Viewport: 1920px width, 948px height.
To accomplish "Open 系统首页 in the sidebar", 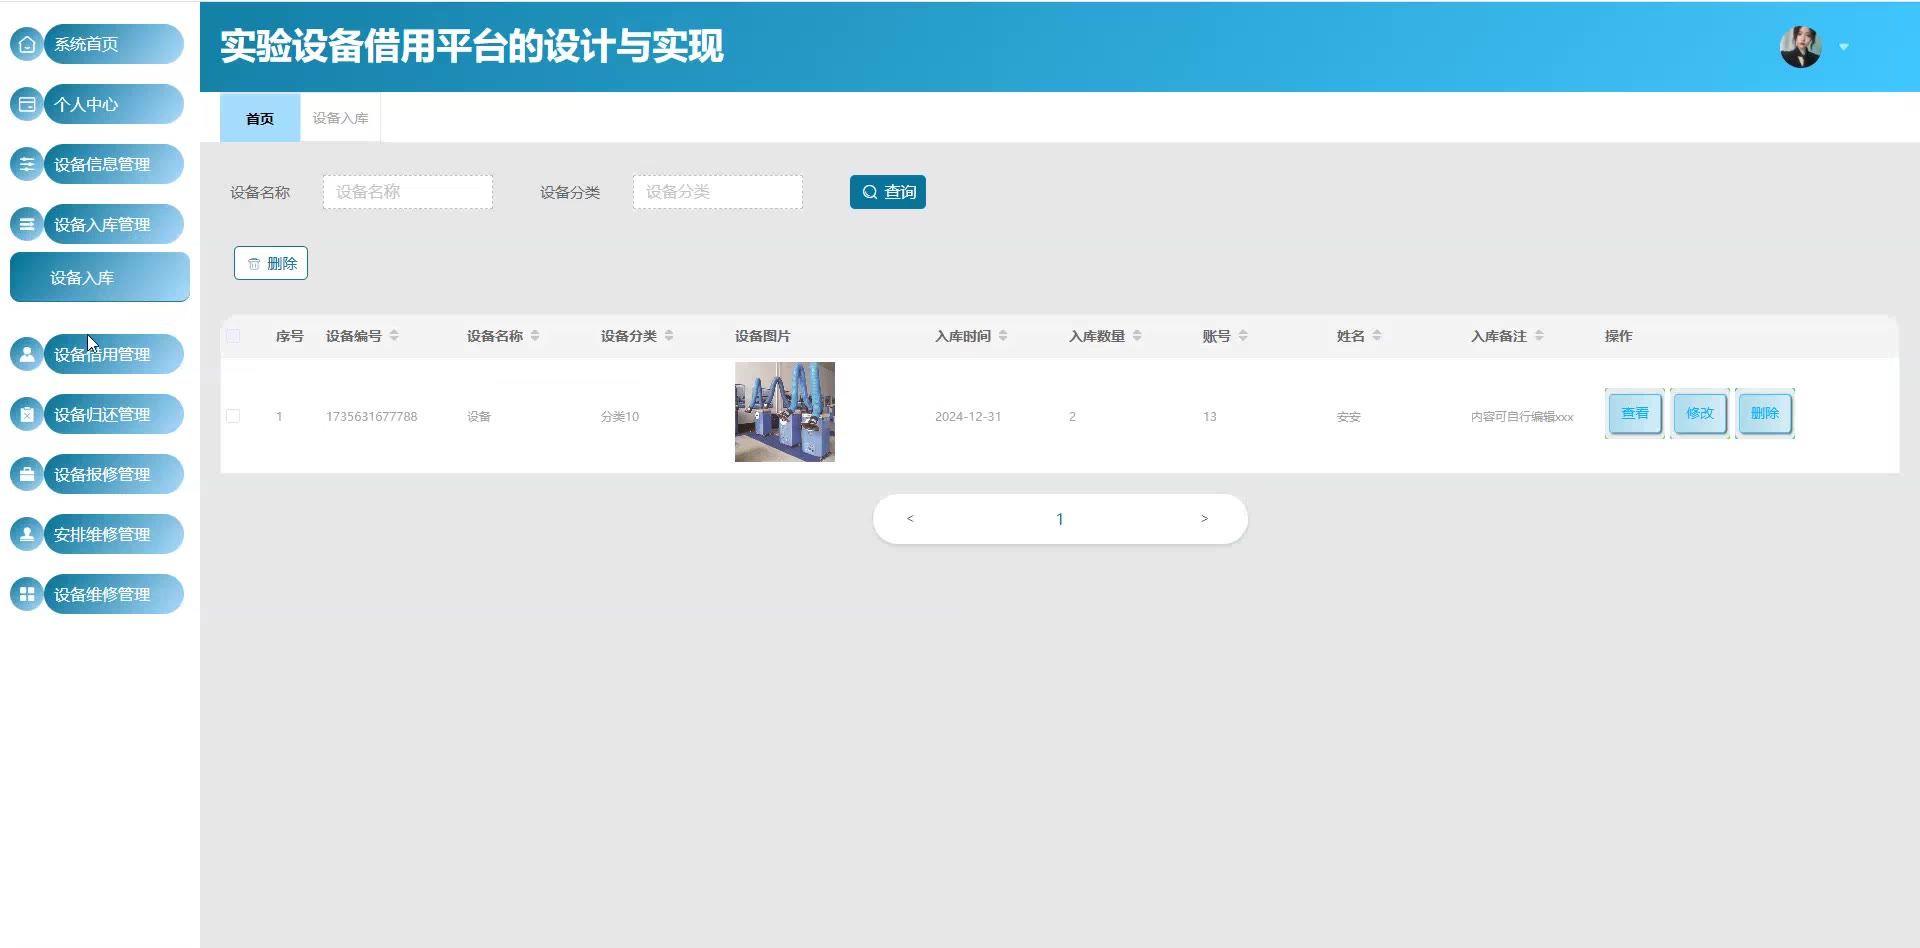I will point(113,44).
